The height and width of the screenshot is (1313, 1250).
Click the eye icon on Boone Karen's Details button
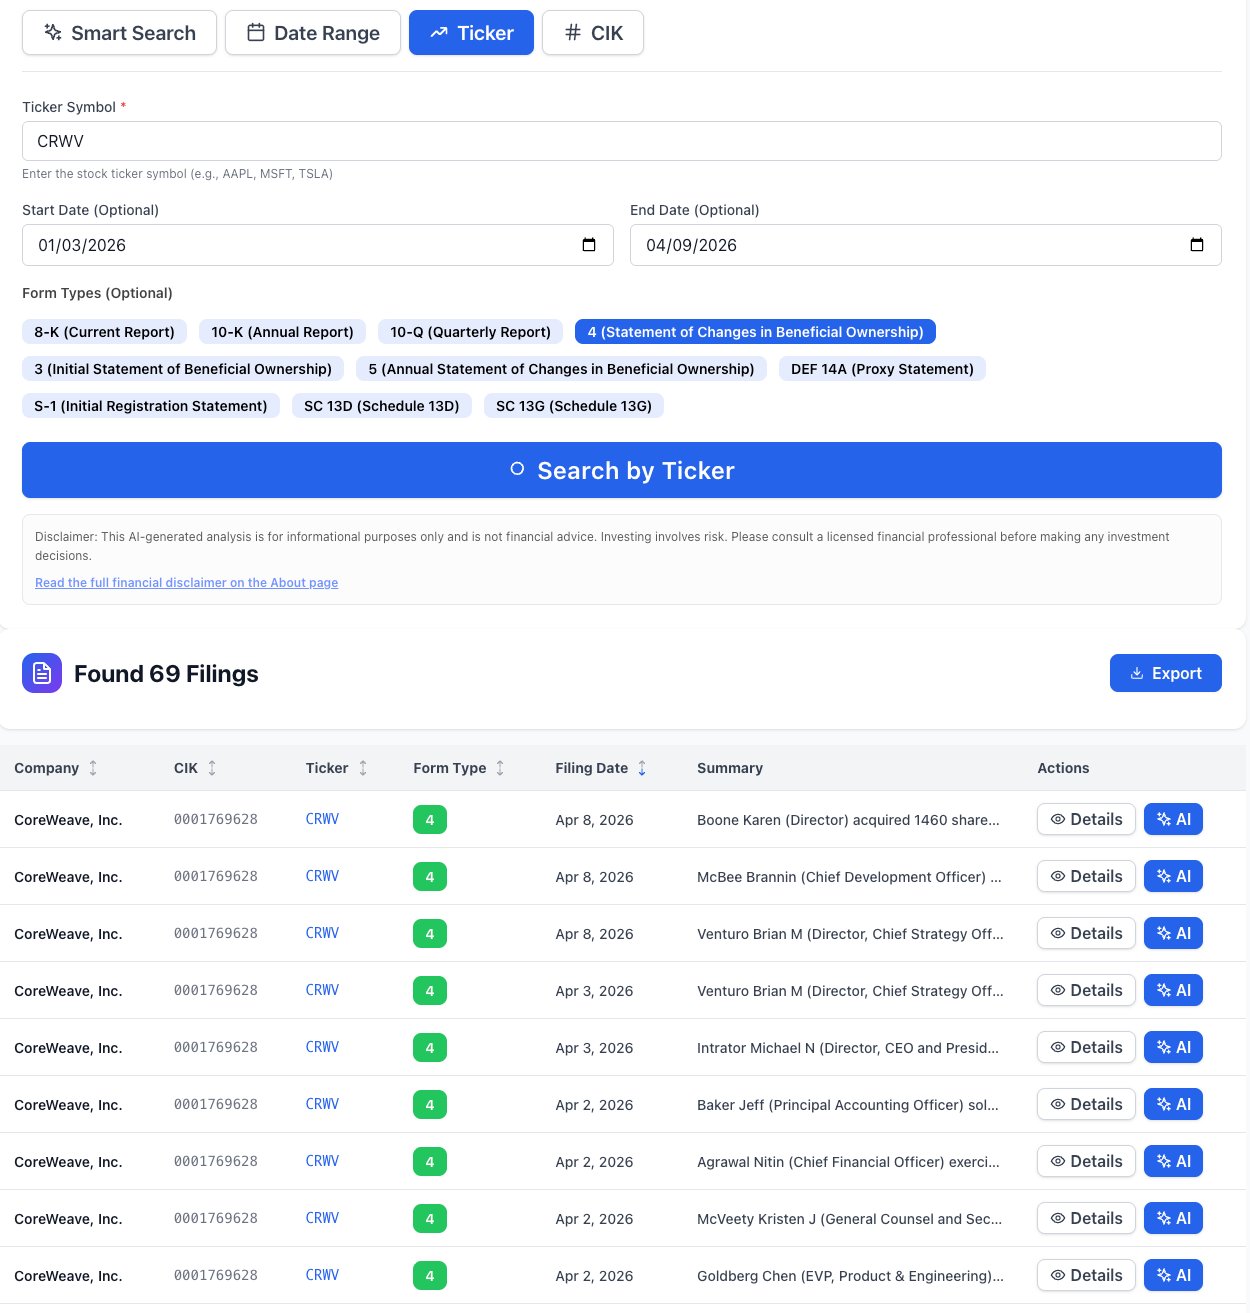click(1059, 819)
